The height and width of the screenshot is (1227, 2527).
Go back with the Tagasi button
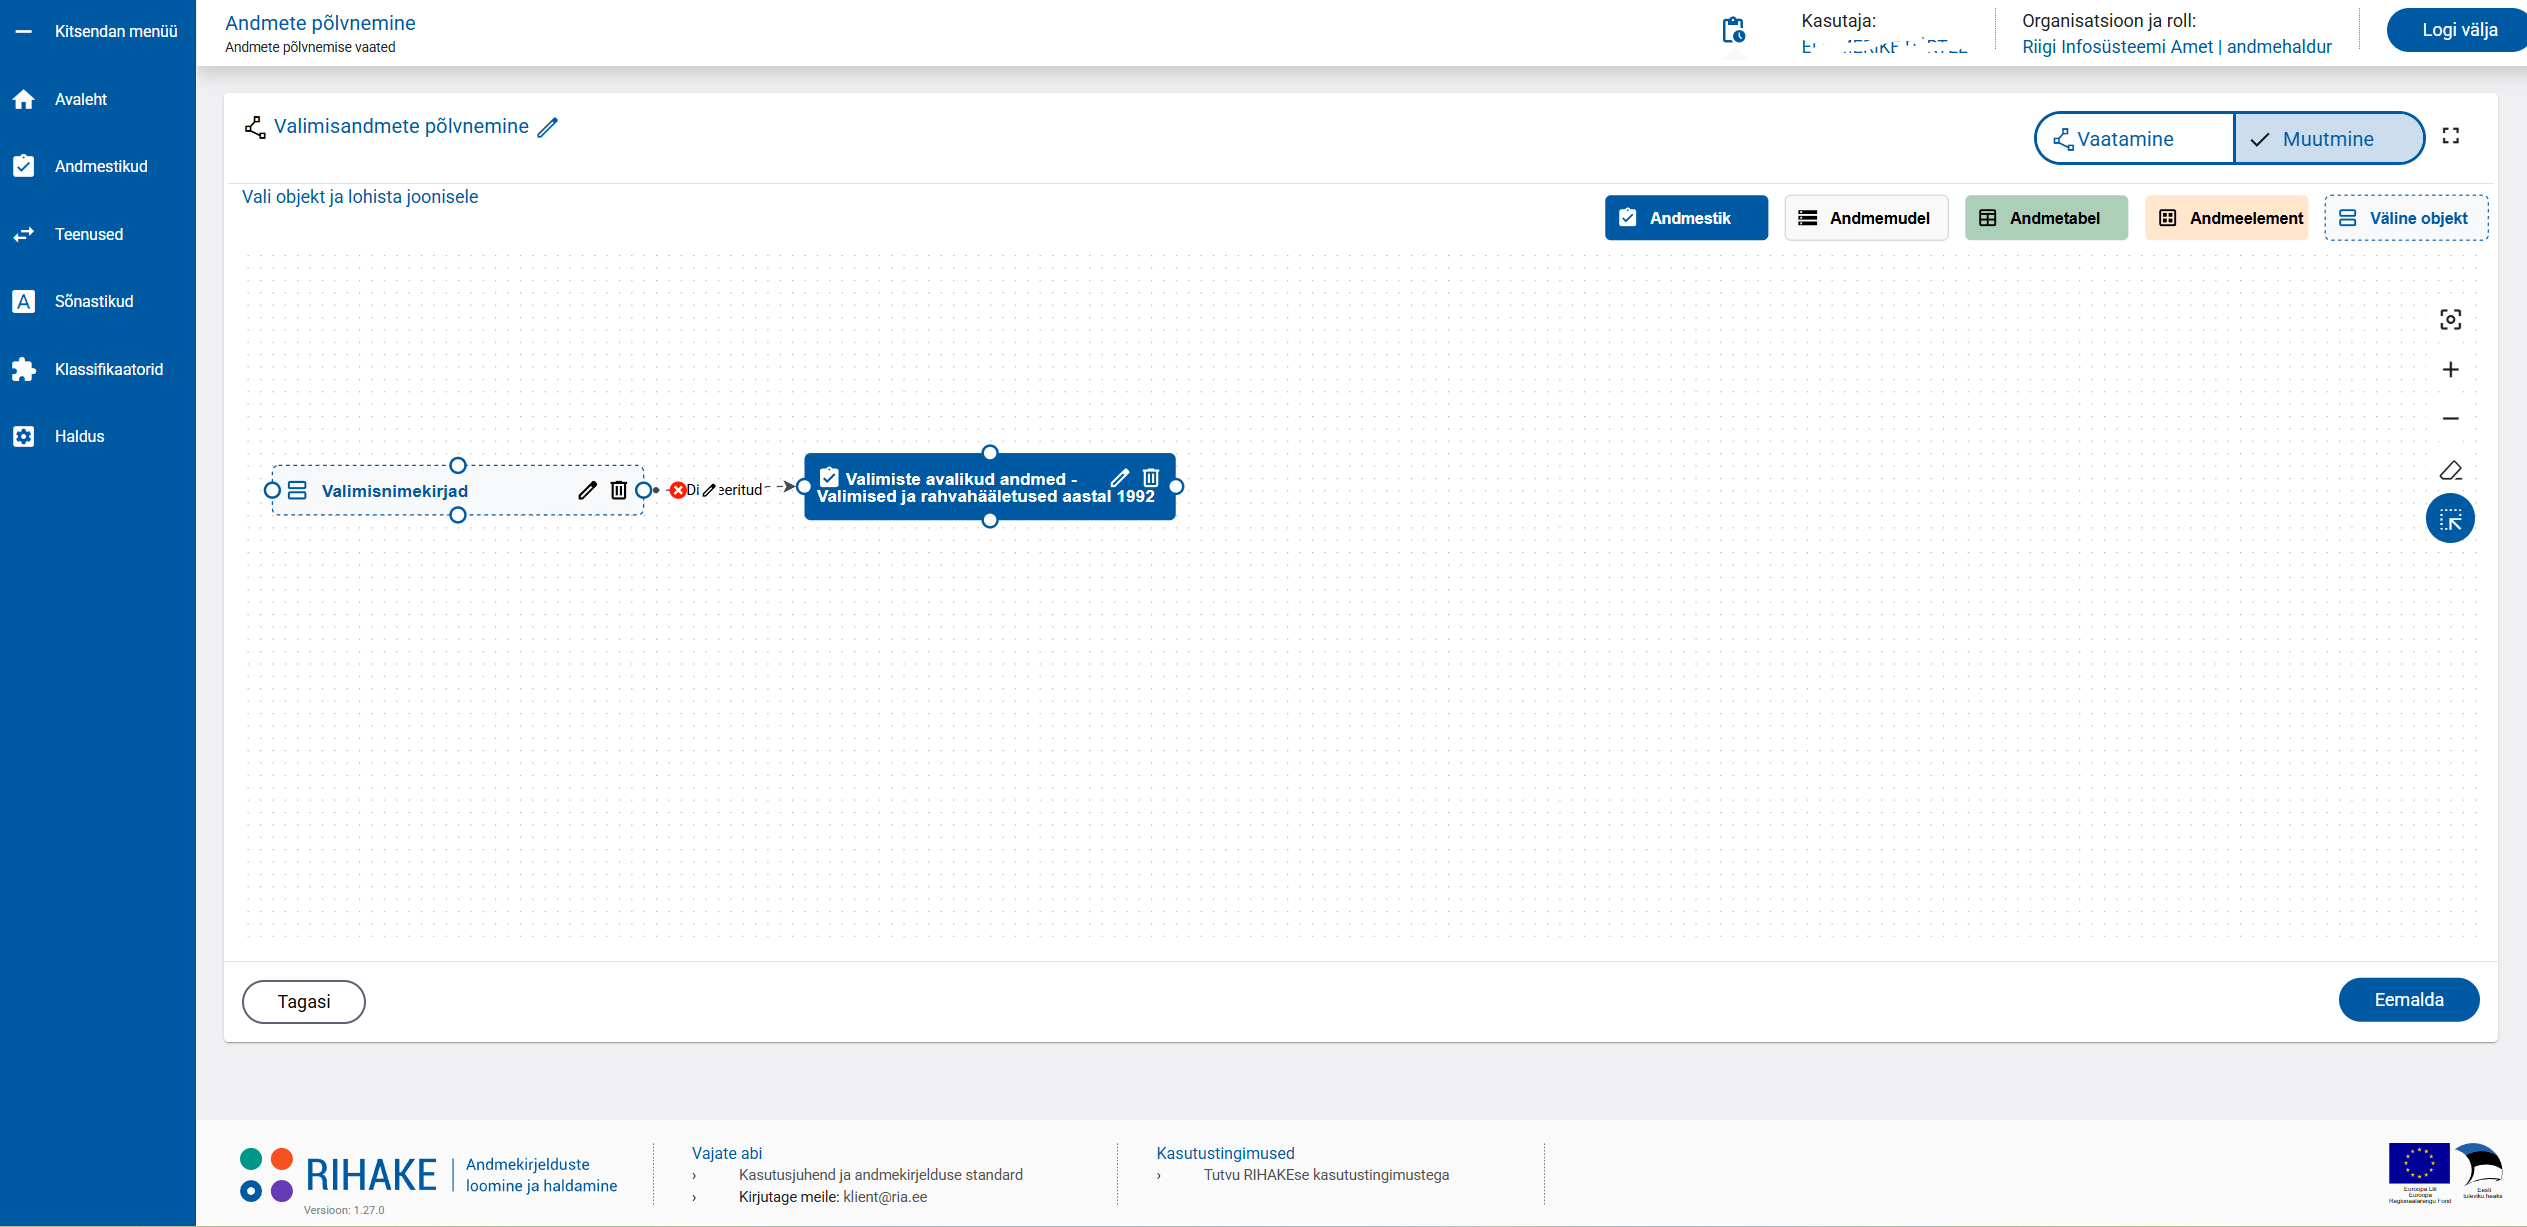tap(304, 1002)
